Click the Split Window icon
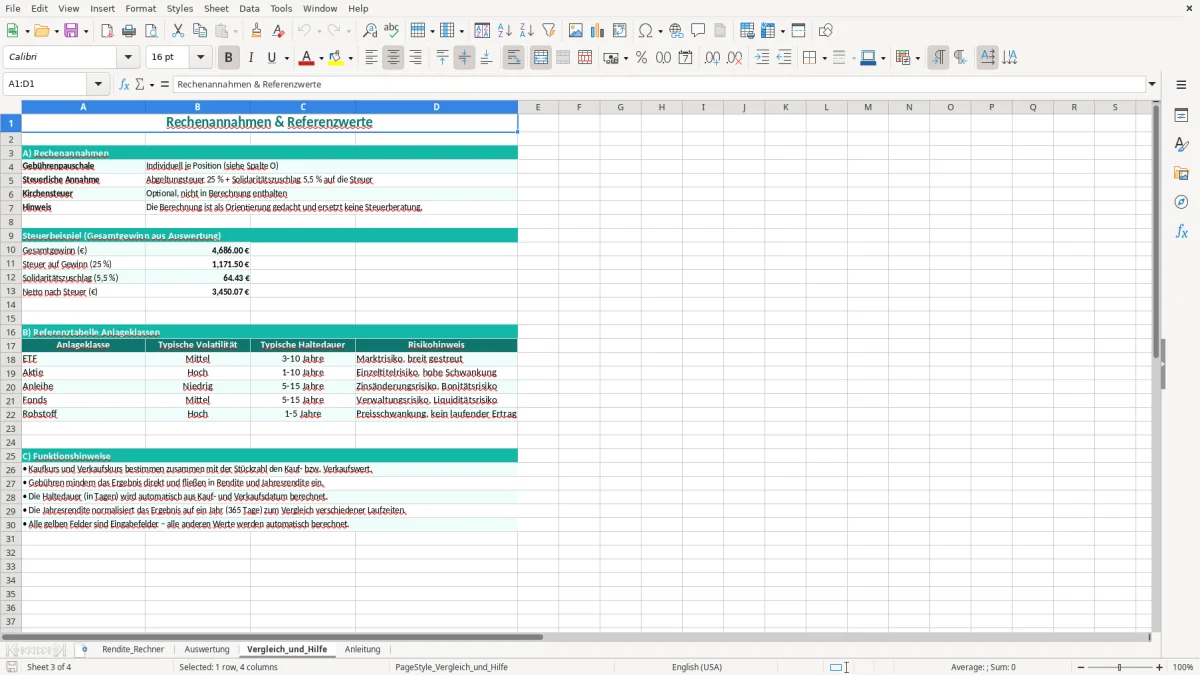1200x675 pixels. (798, 31)
